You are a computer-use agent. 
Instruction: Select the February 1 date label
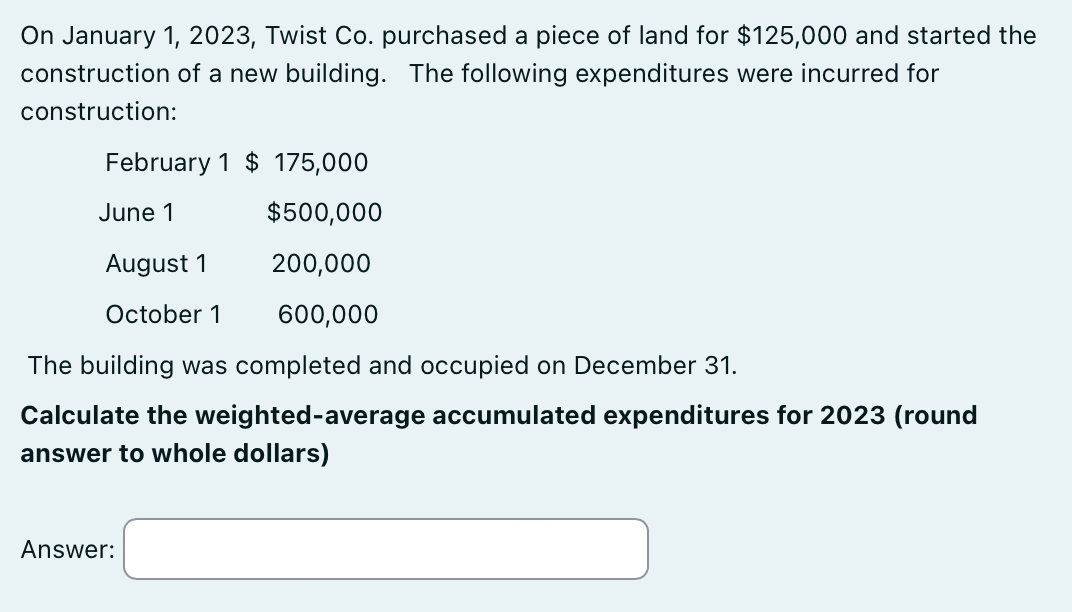point(166,162)
